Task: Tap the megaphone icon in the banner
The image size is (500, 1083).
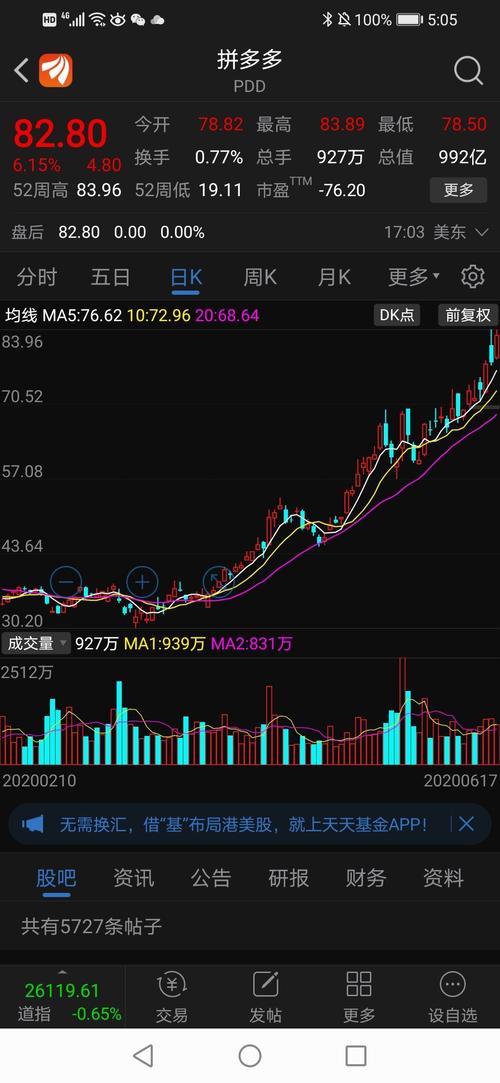Action: [x=32, y=823]
